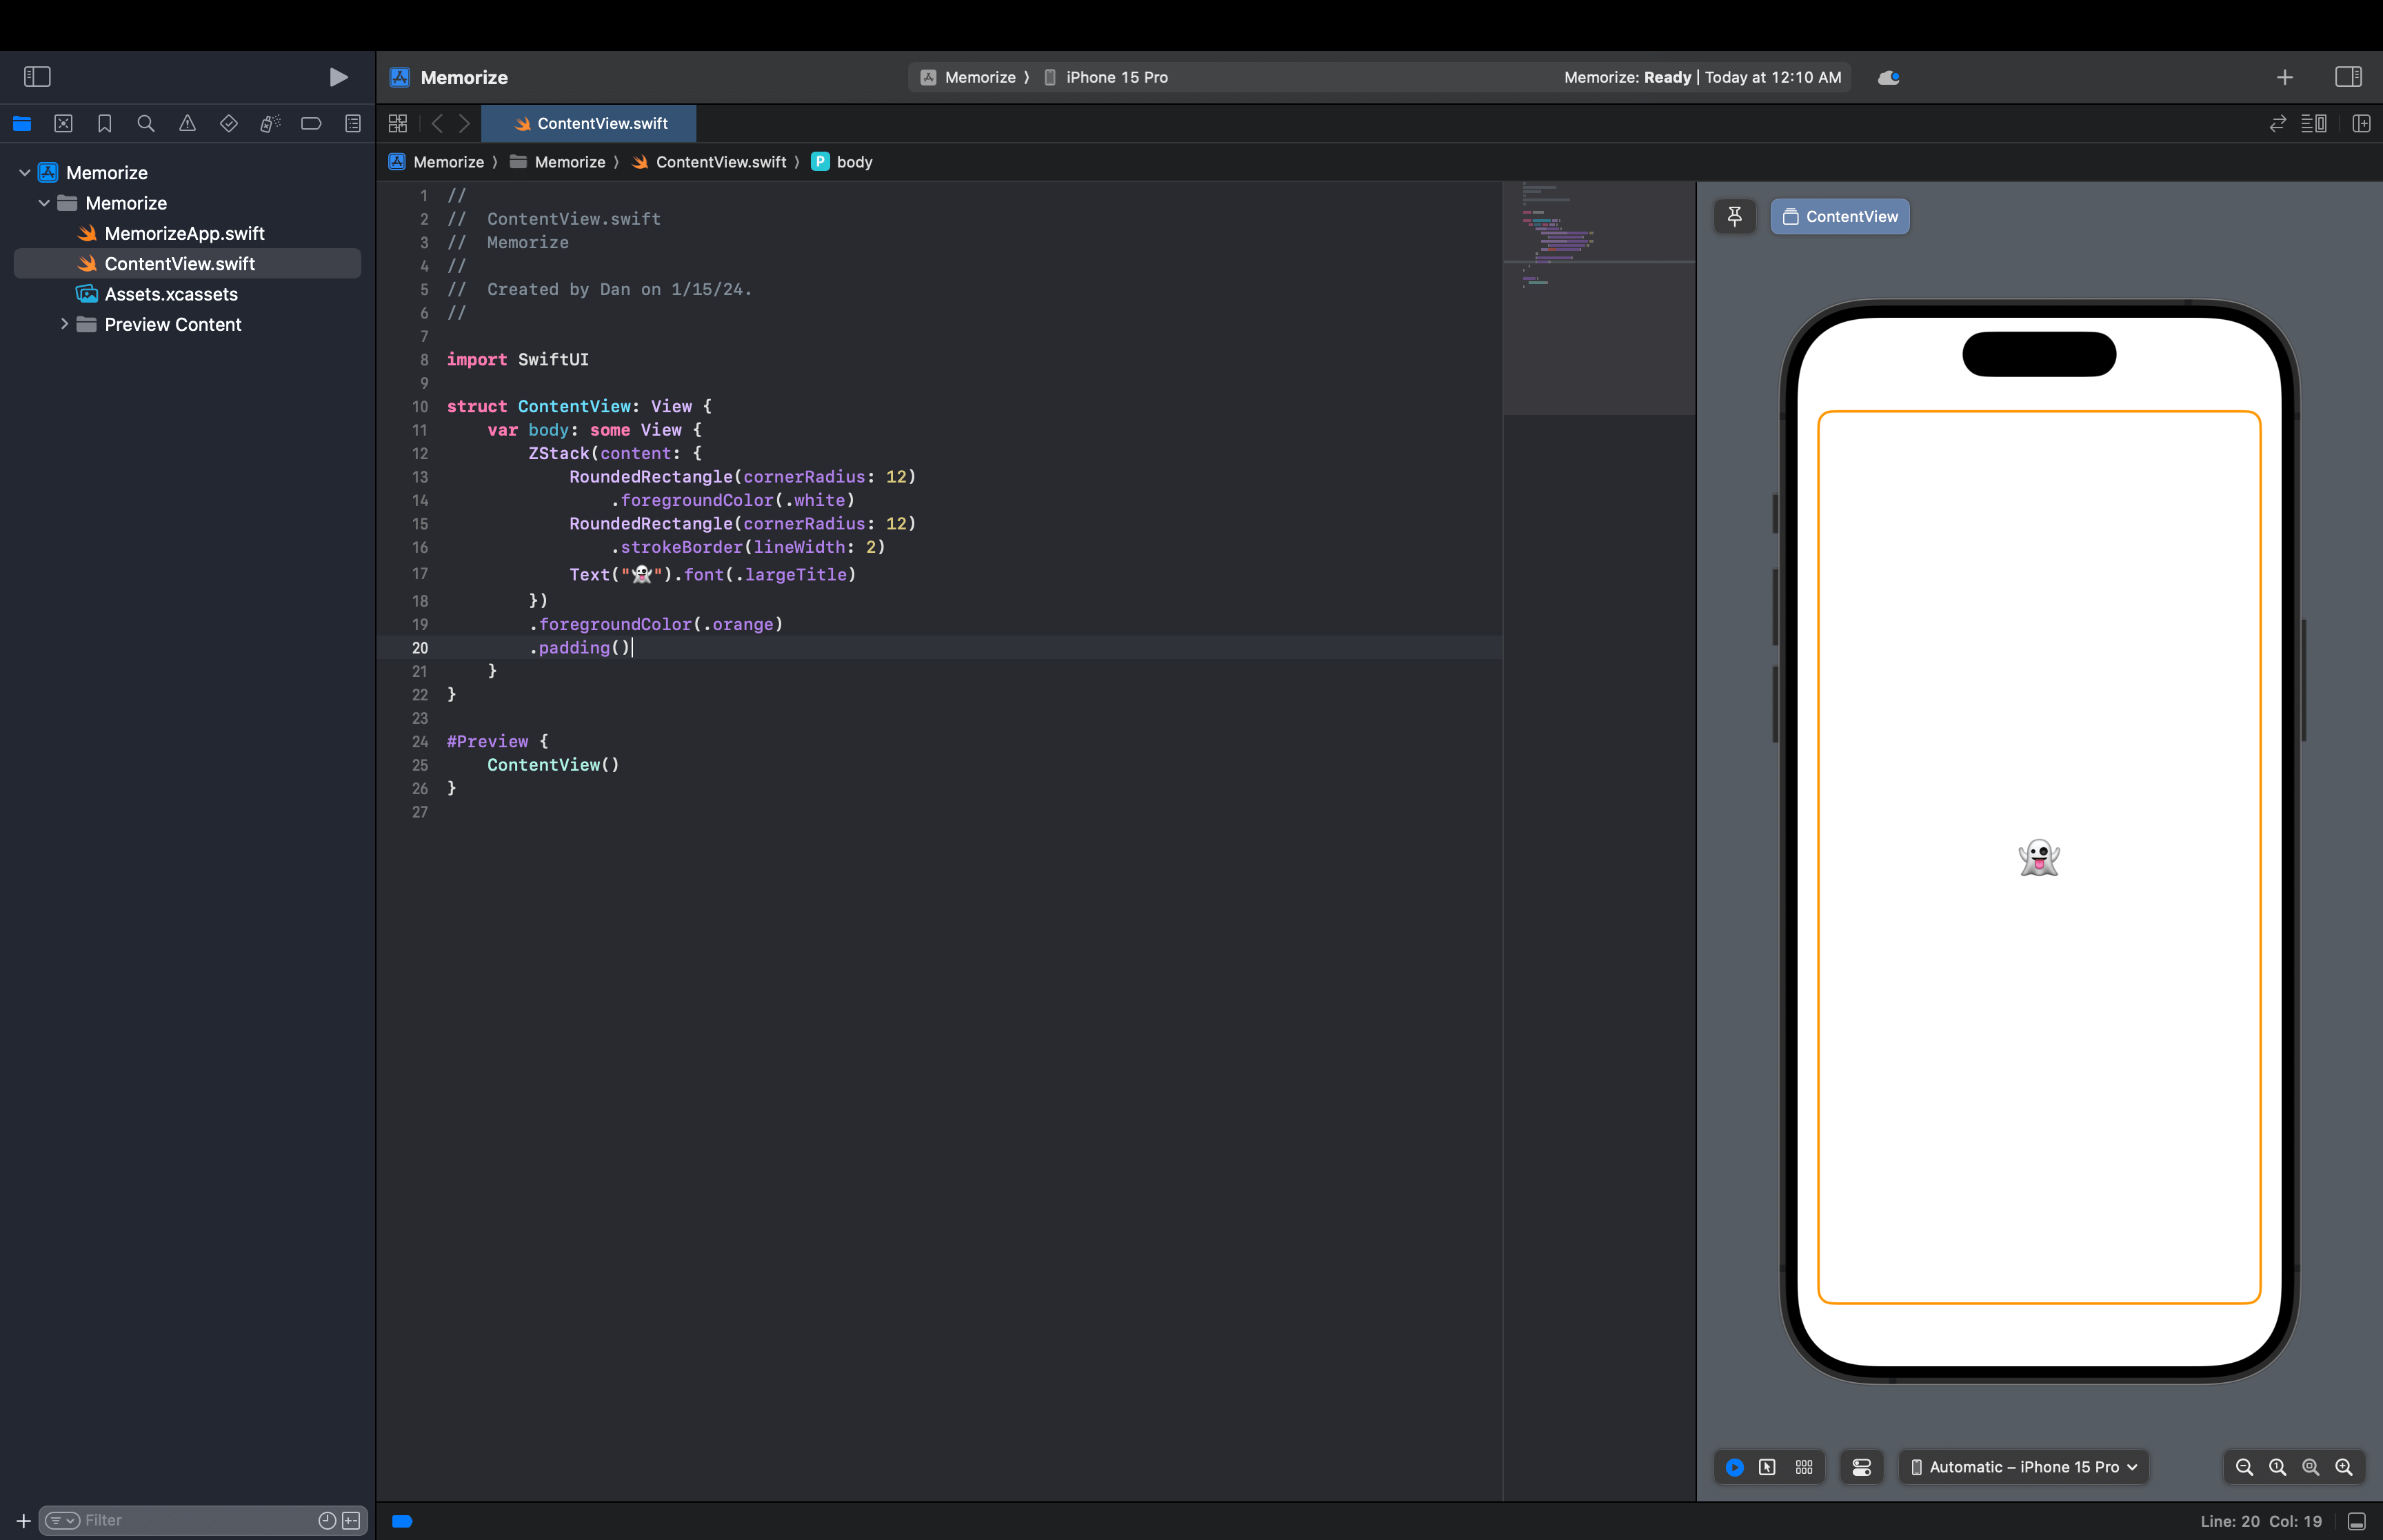This screenshot has width=2383, height=1540.
Task: Toggle the debug area at bottom right
Action: point(2357,1521)
